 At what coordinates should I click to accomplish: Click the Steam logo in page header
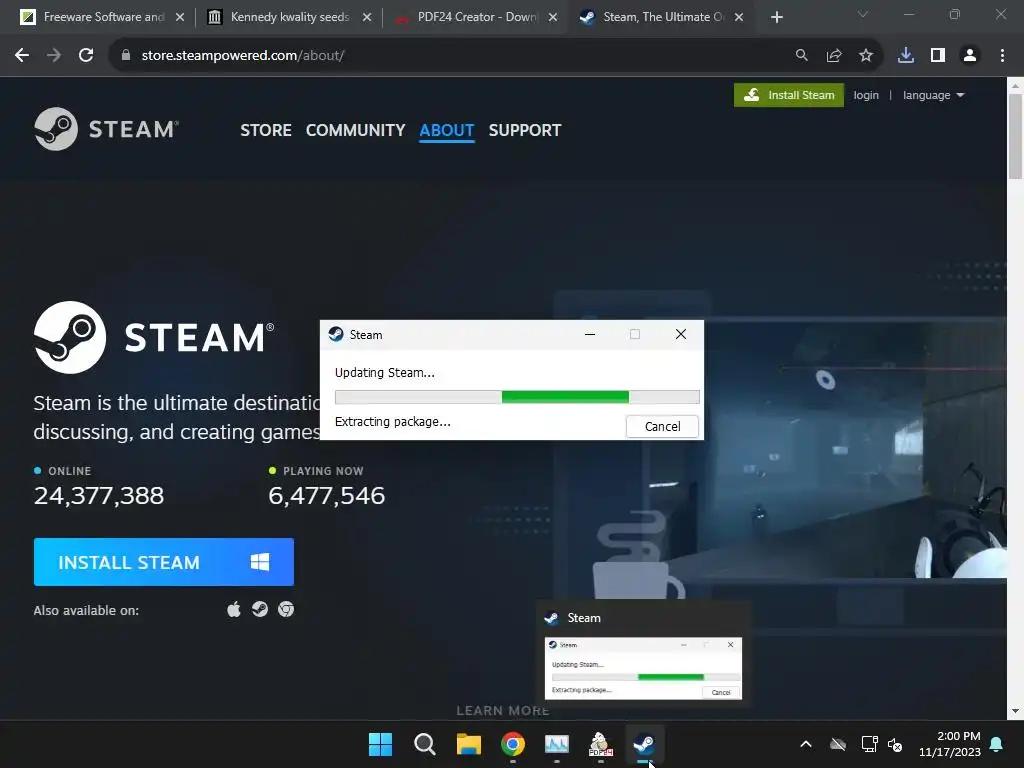106,129
